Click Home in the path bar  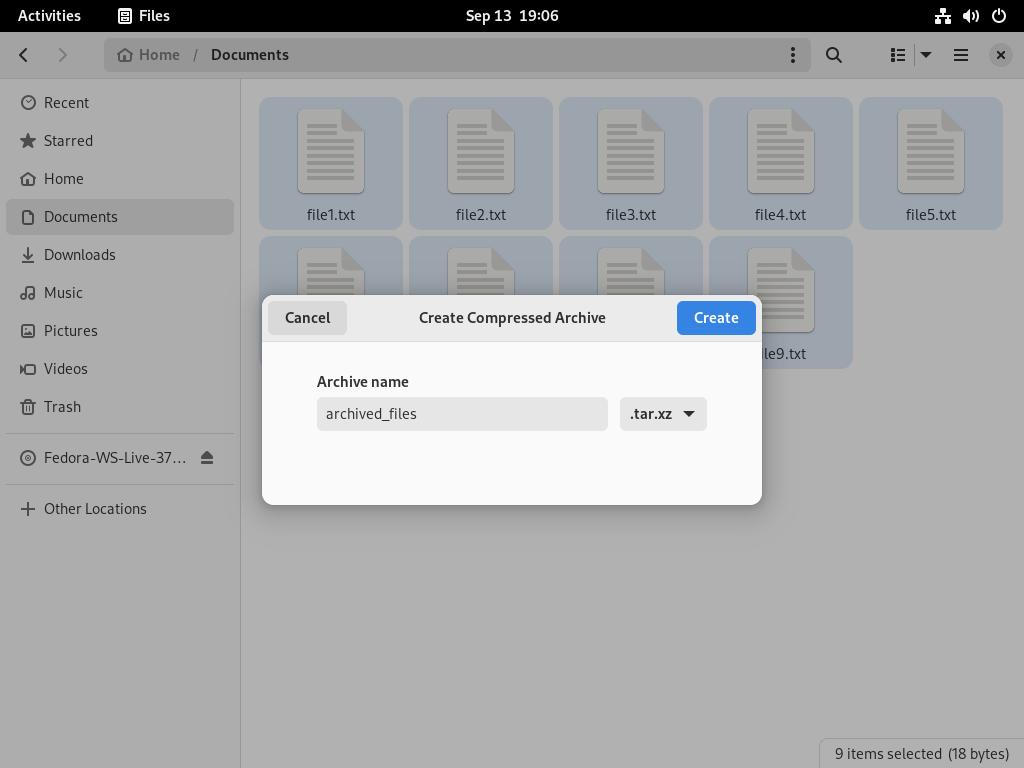148,55
